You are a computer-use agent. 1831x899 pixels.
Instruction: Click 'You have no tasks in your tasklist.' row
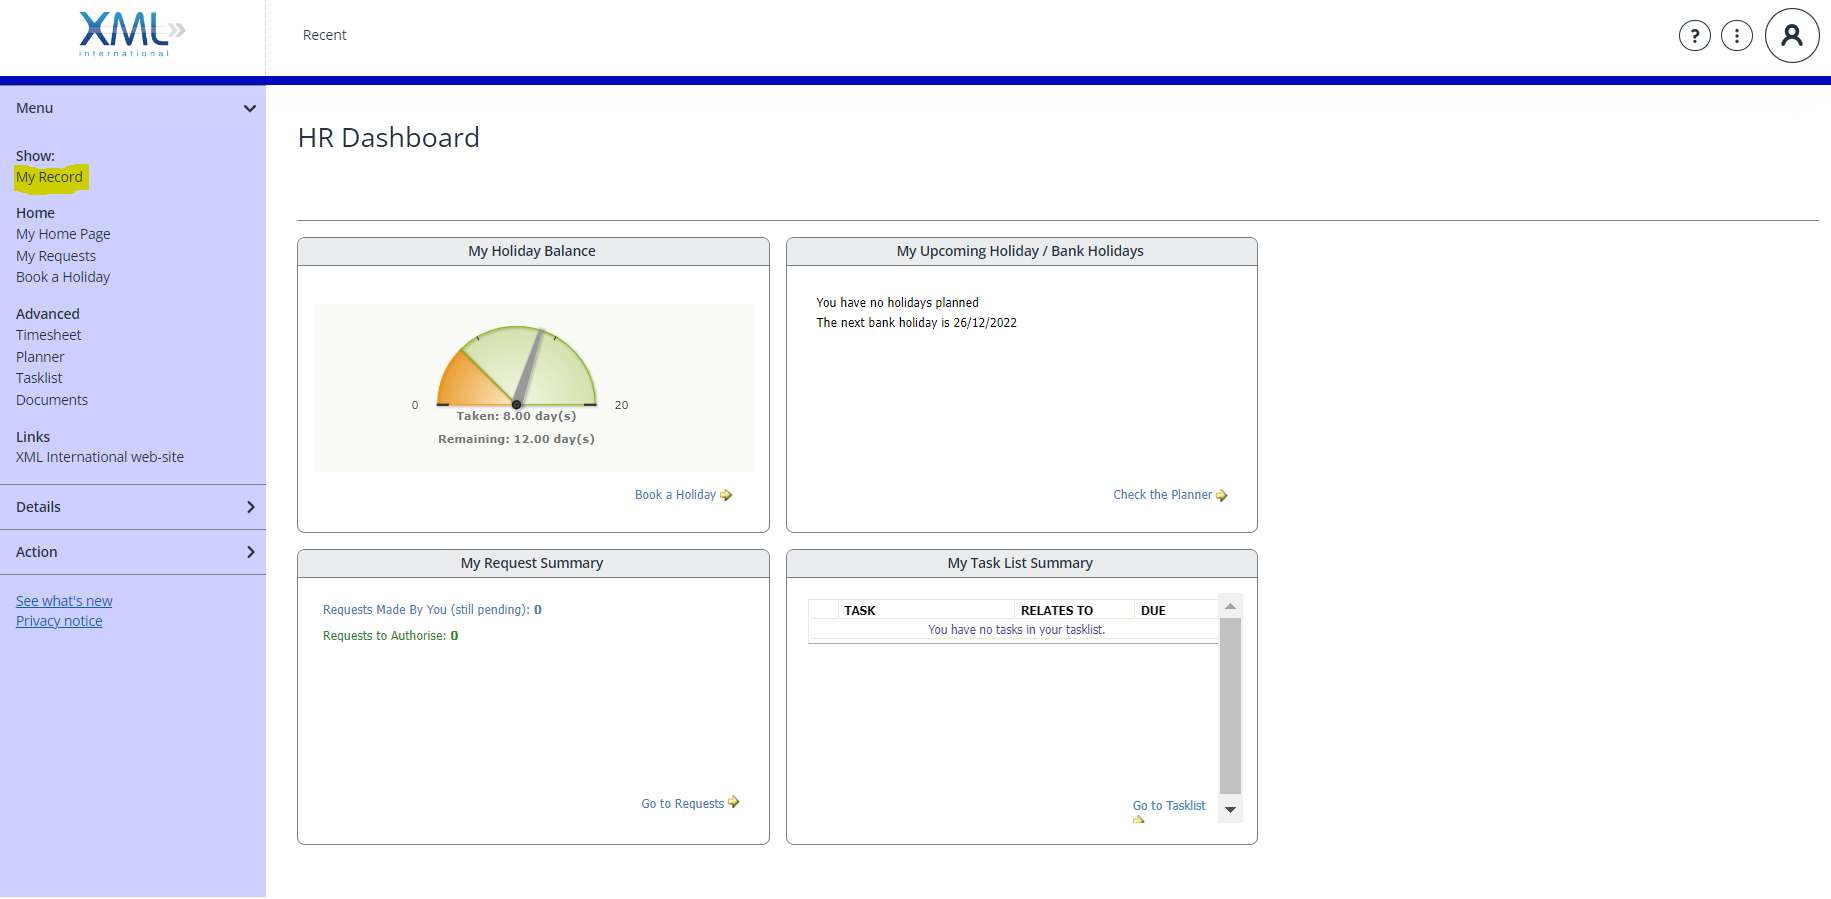click(1016, 630)
